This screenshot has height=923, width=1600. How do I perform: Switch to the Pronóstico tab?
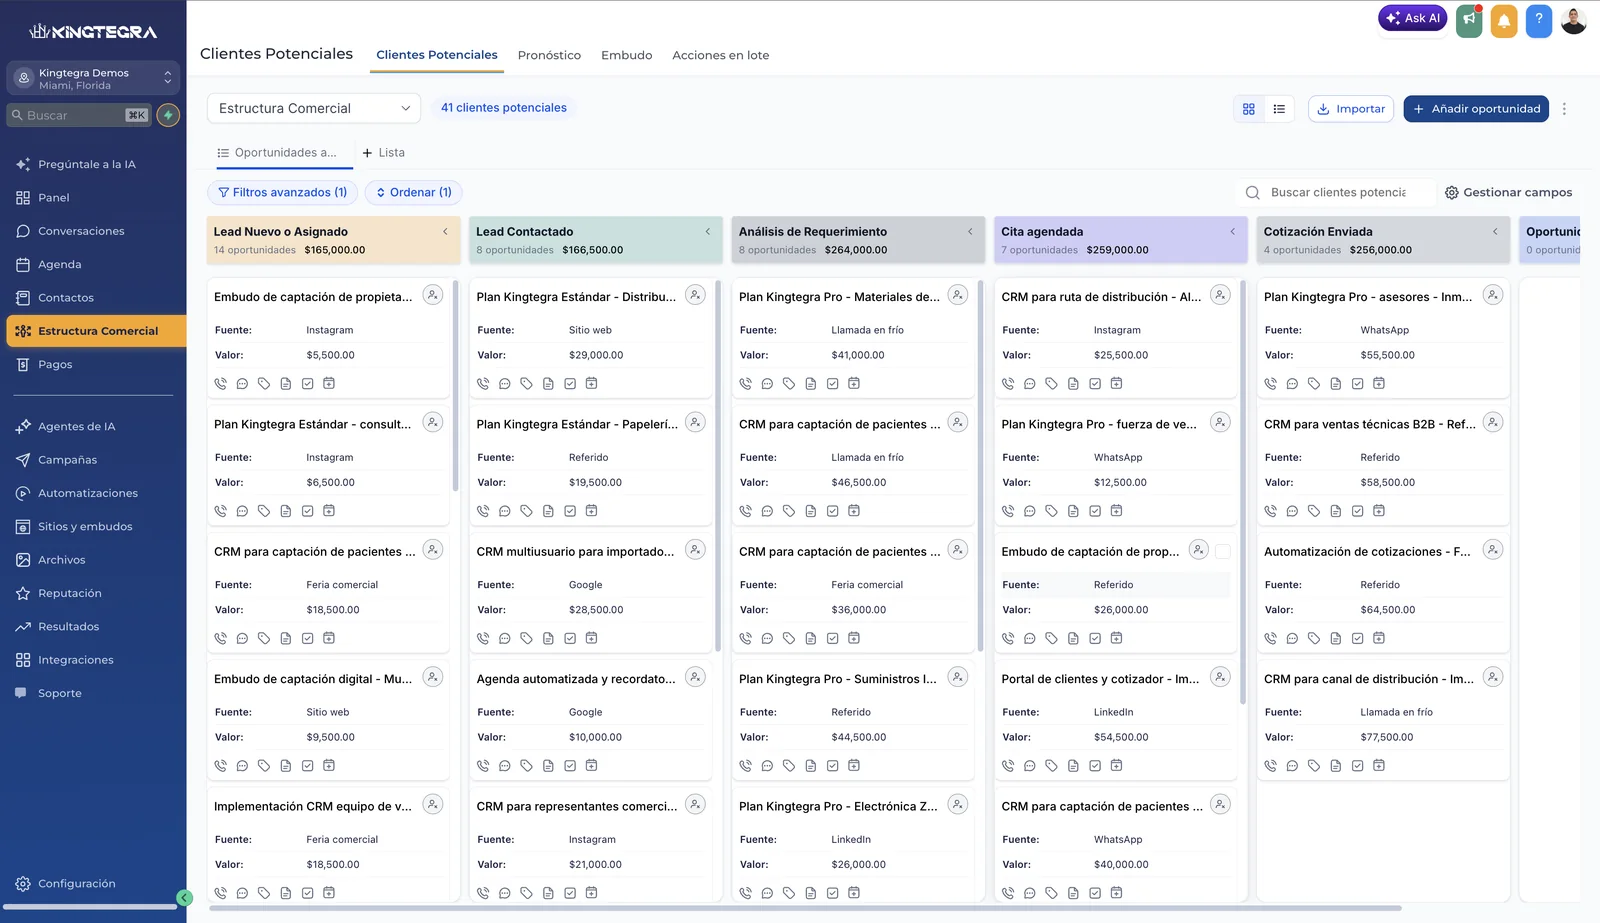[549, 55]
